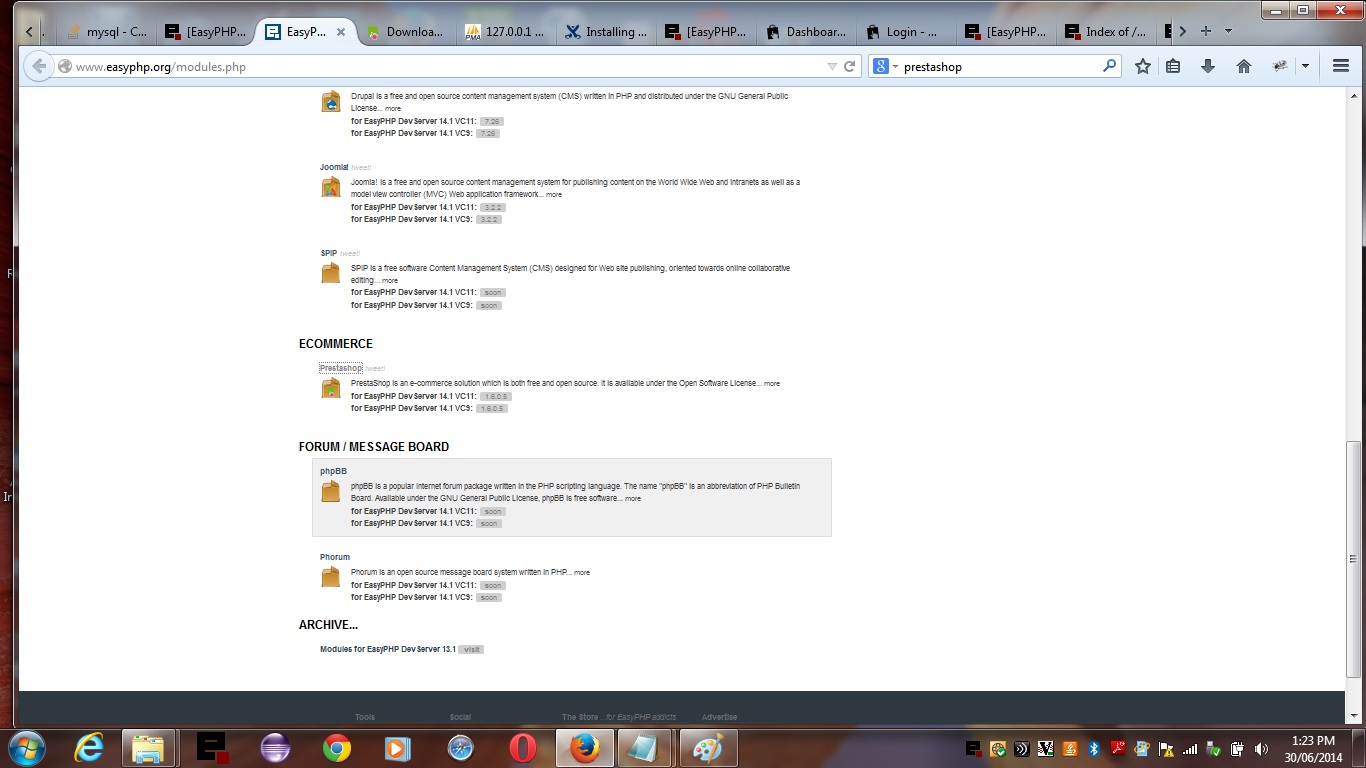The width and height of the screenshot is (1366, 768).
Task: Launch Internet Explorer from the taskbar
Action: [89, 748]
